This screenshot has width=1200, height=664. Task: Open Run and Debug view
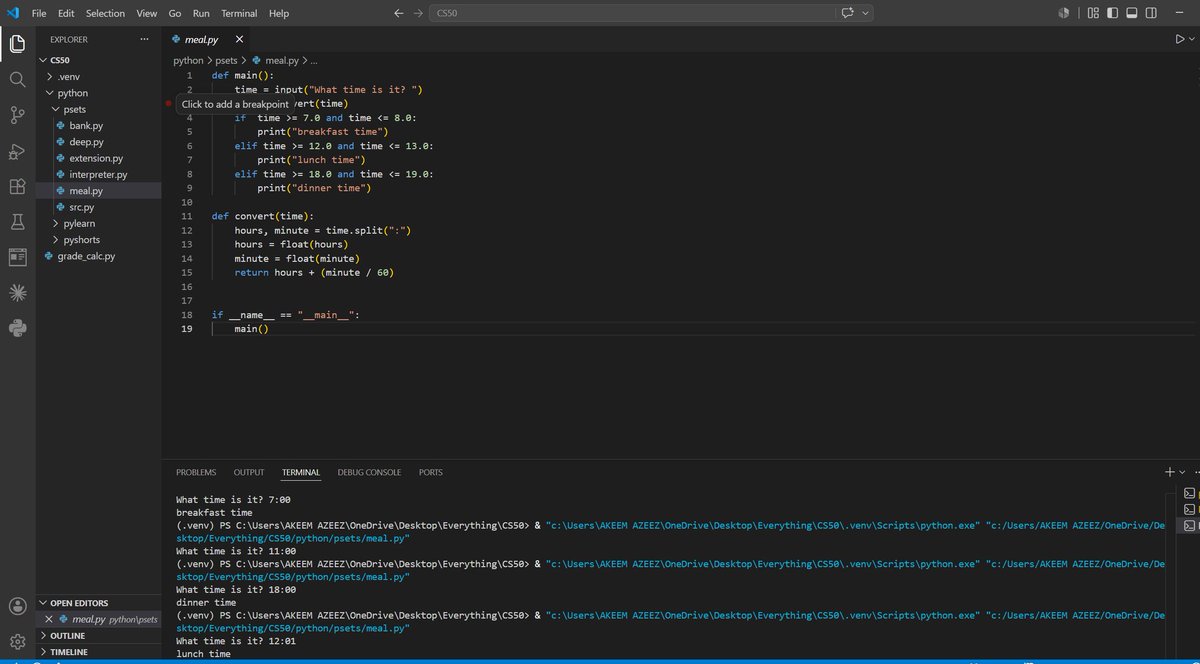tap(17, 151)
